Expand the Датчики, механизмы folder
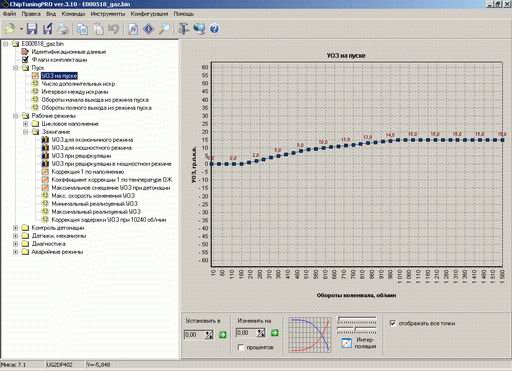512x371 pixels. point(16,236)
